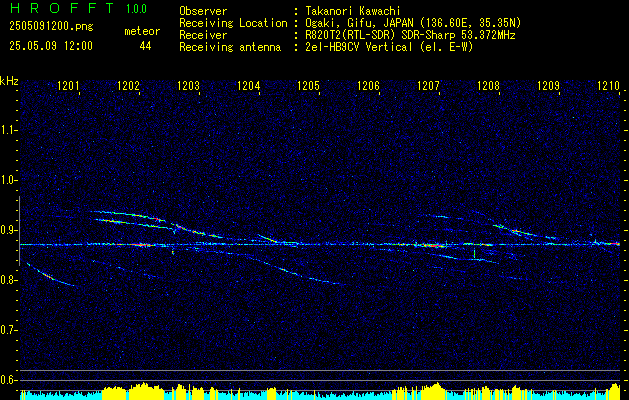Click the meteor count 44

pos(145,46)
